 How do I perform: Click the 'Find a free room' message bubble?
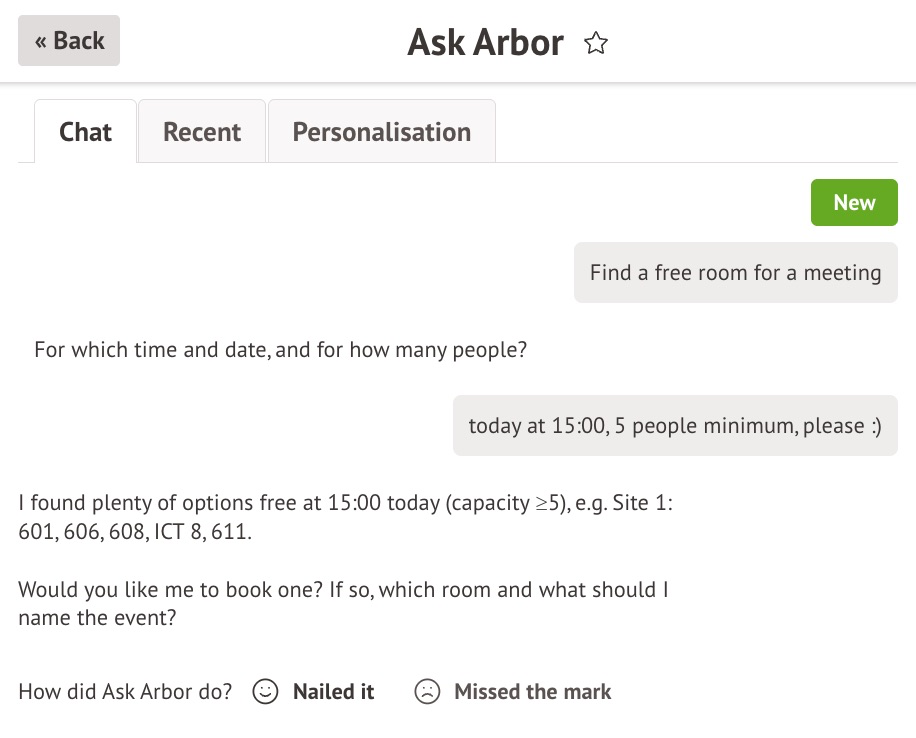pos(735,272)
